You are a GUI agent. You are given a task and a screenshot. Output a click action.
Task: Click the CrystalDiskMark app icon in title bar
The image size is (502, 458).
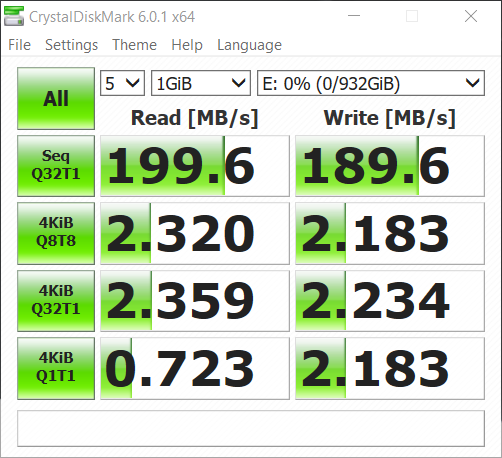pyautogui.click(x=14, y=16)
